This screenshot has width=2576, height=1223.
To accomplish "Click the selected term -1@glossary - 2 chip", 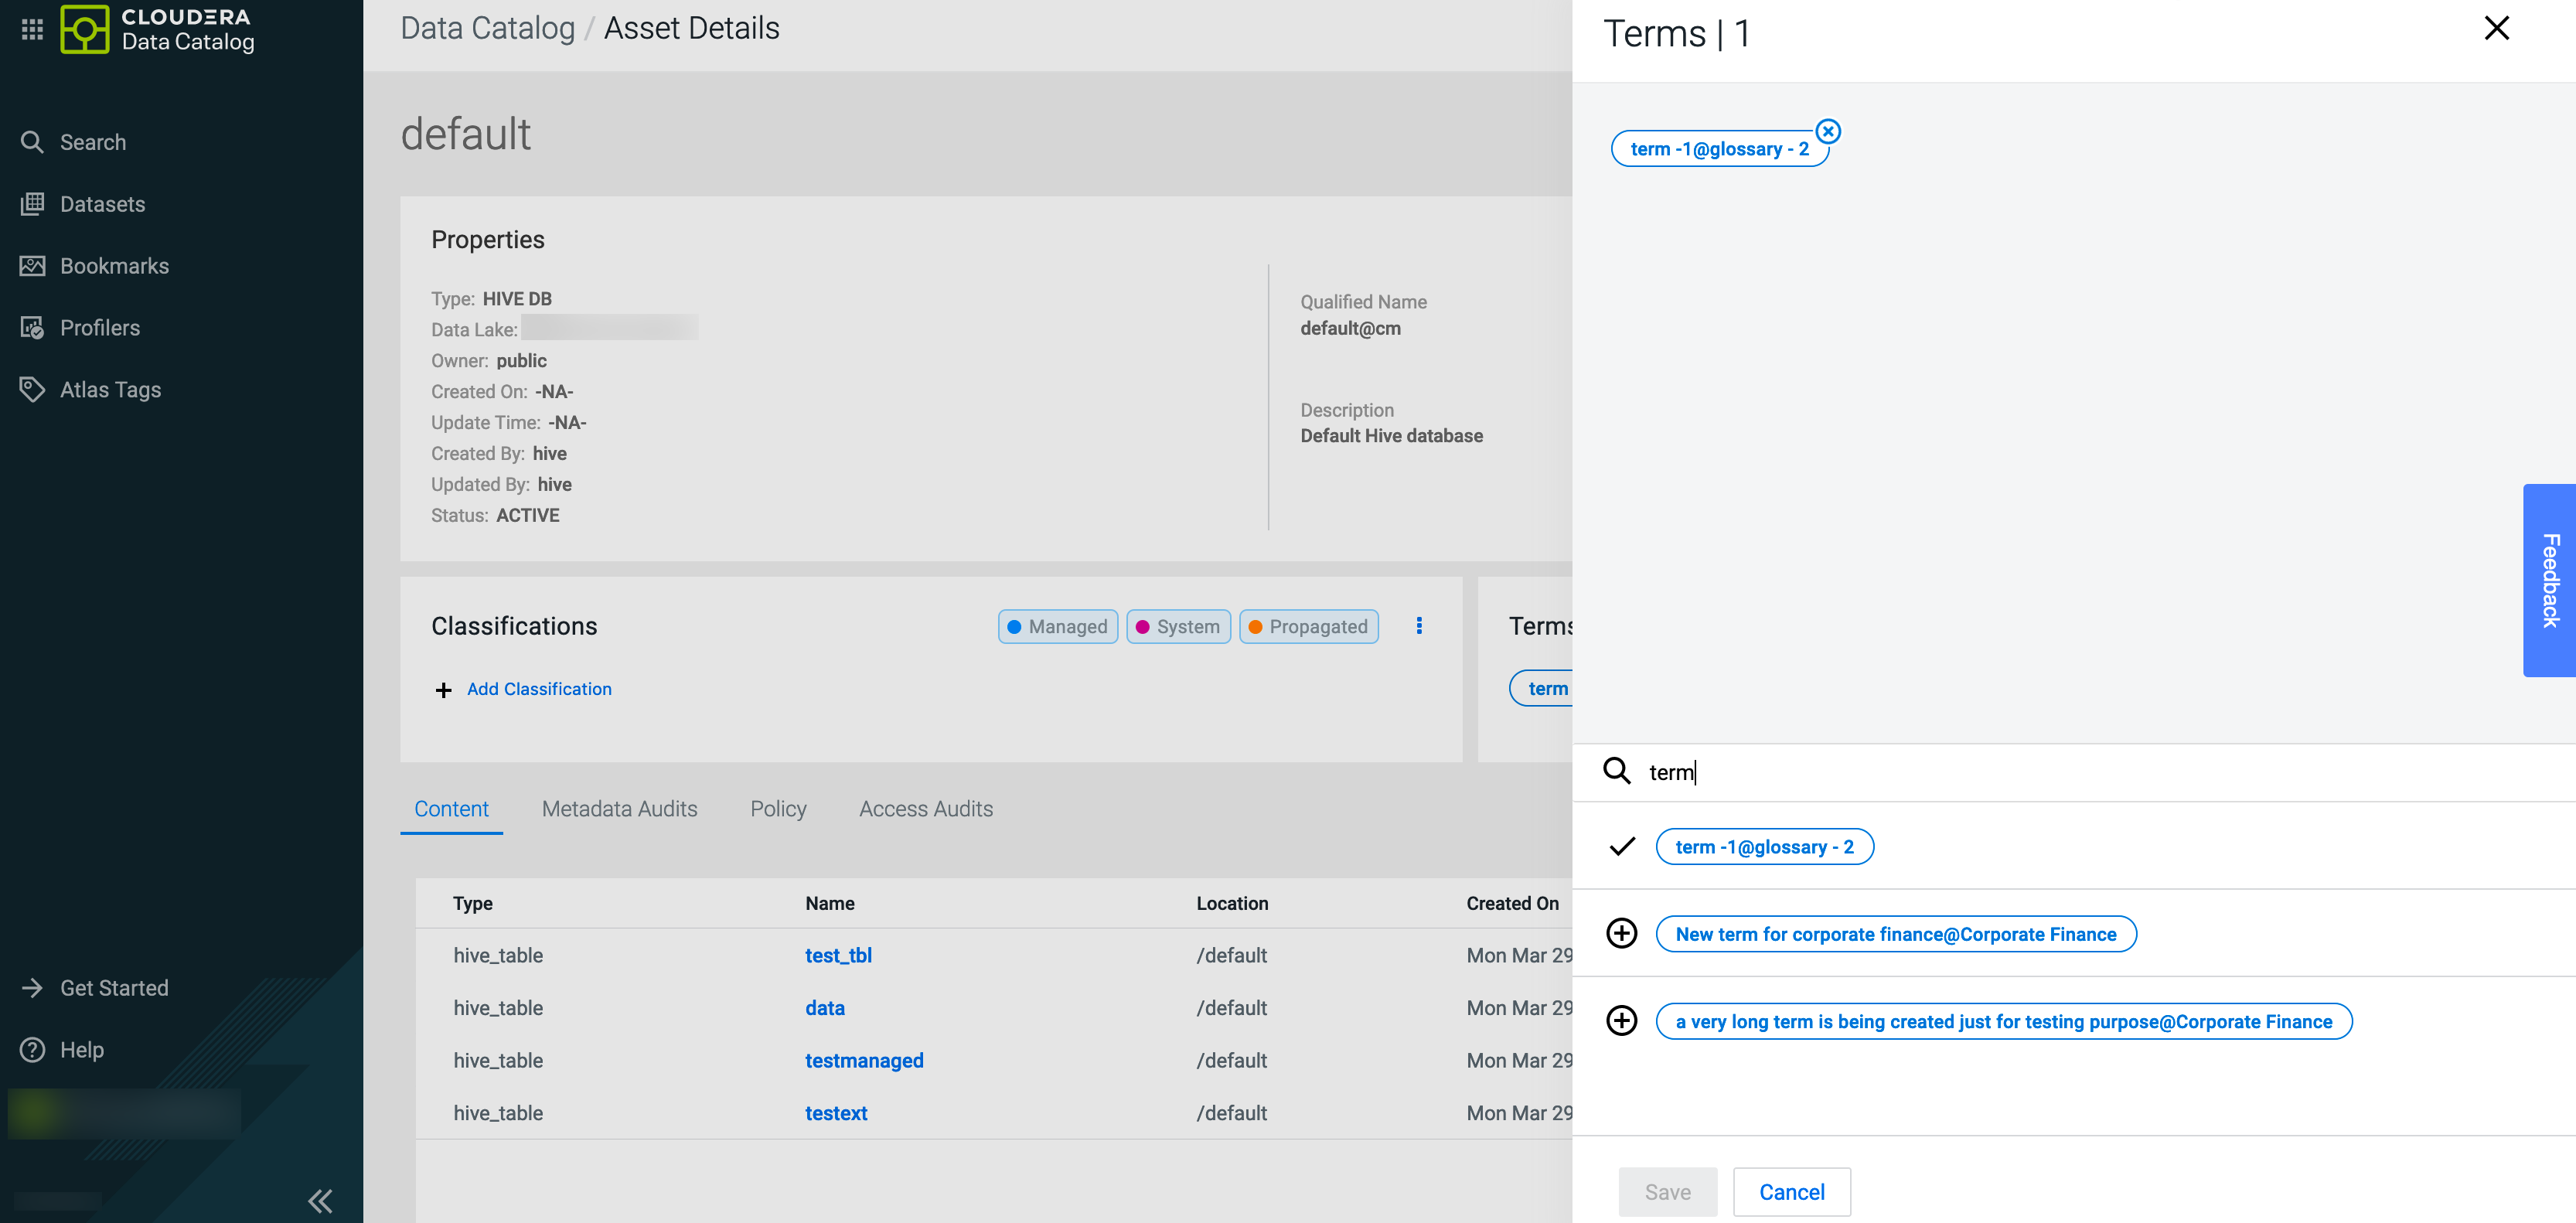I will pos(1719,149).
